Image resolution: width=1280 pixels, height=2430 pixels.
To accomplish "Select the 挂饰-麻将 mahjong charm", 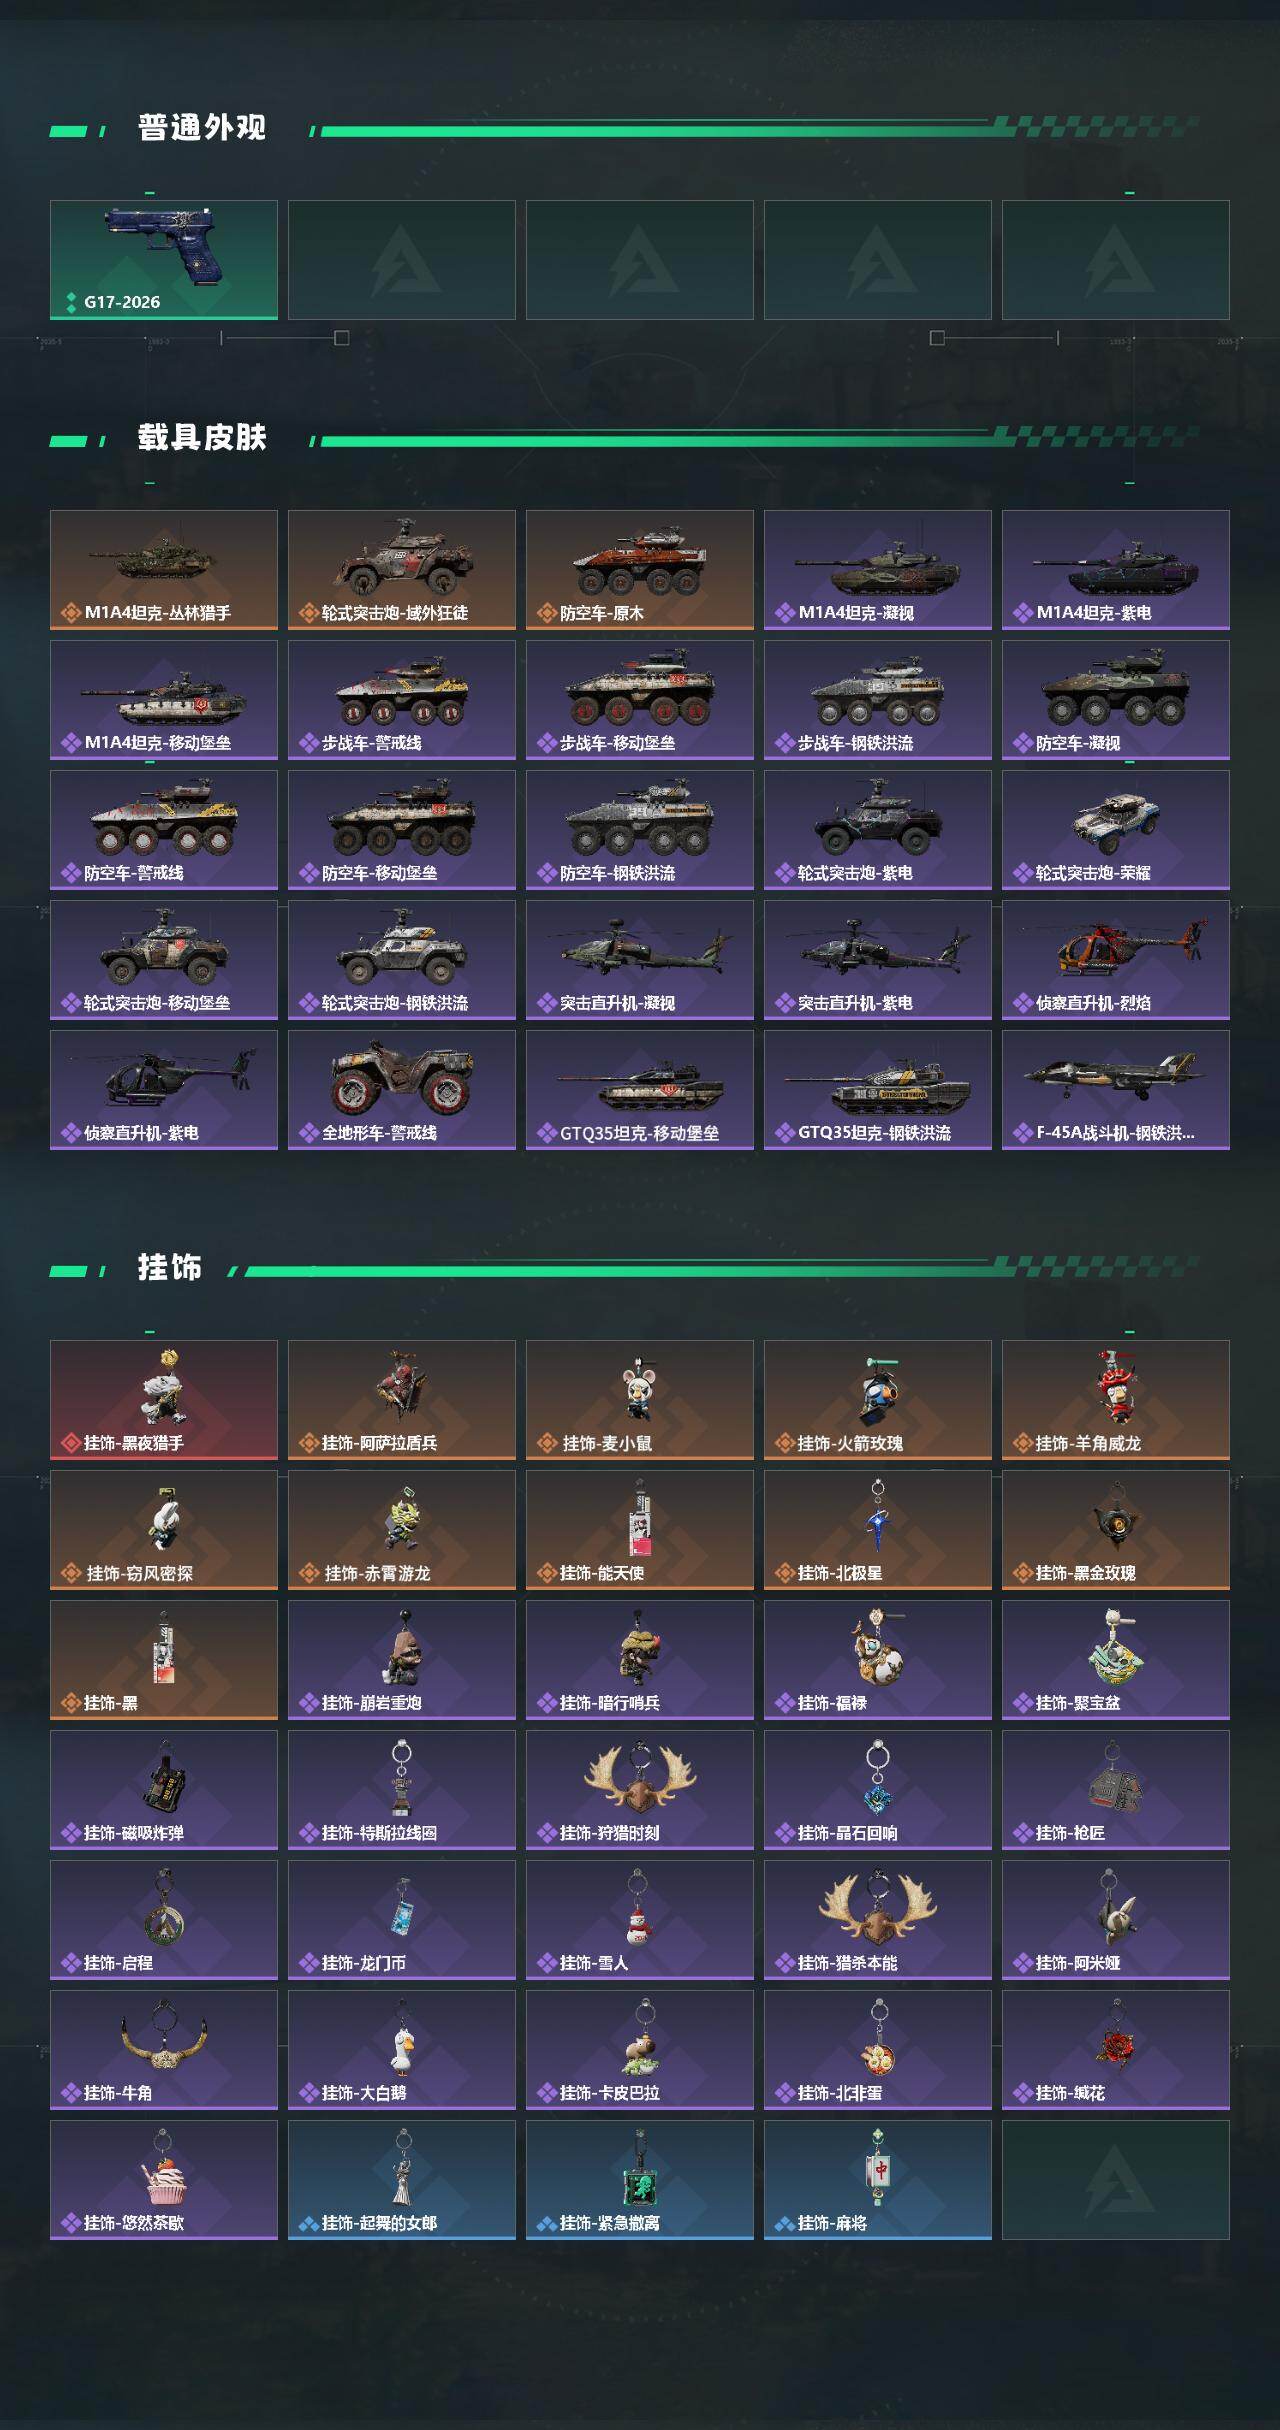I will (x=878, y=2180).
